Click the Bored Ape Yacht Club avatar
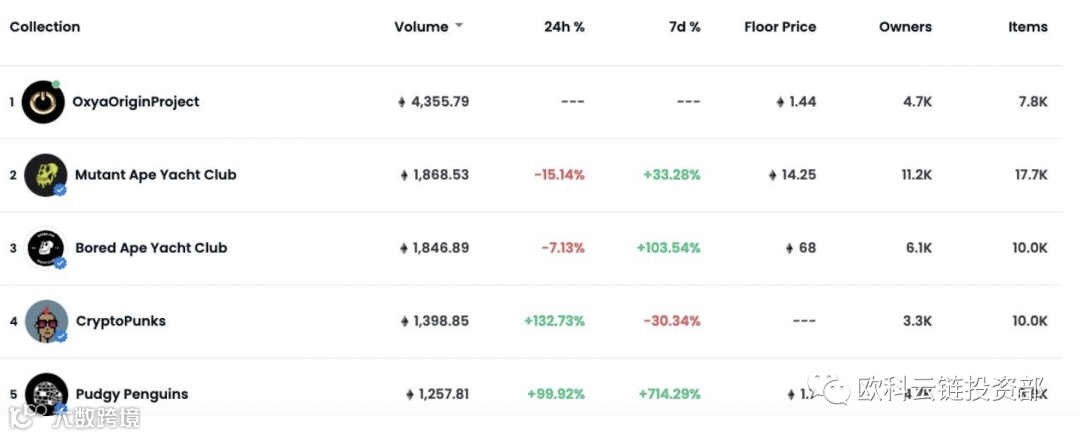 click(45, 248)
